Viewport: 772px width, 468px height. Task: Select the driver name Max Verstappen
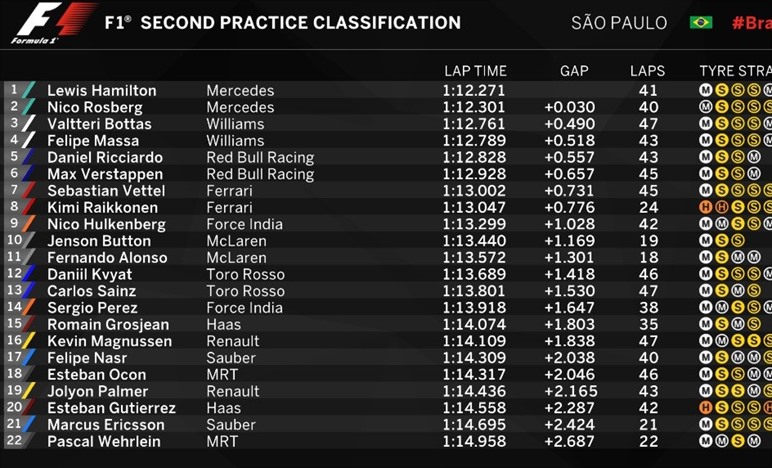pos(105,174)
